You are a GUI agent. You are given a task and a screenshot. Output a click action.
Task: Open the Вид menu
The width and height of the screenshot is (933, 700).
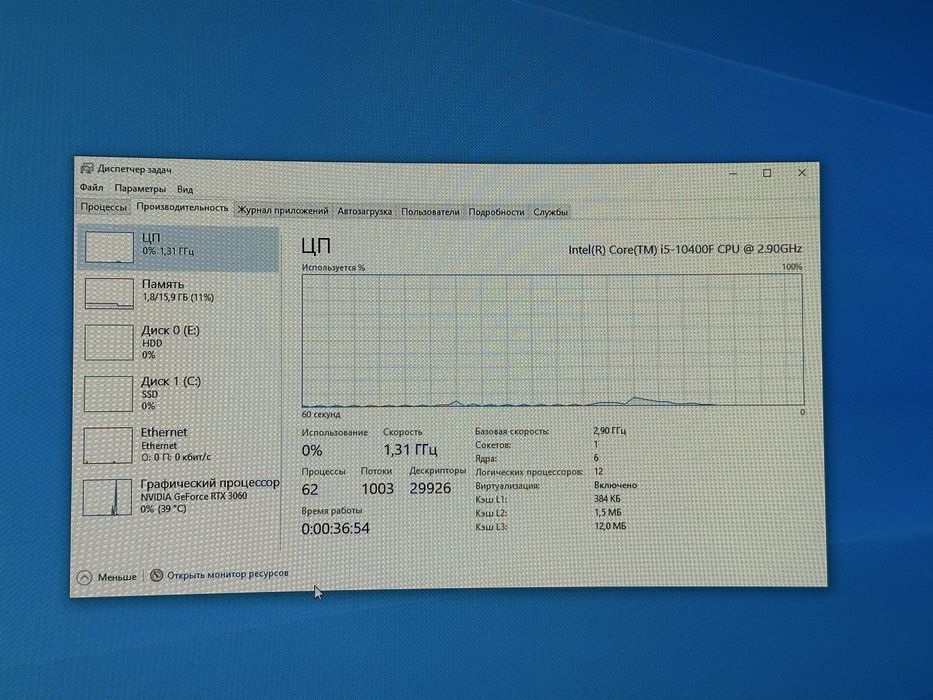184,189
